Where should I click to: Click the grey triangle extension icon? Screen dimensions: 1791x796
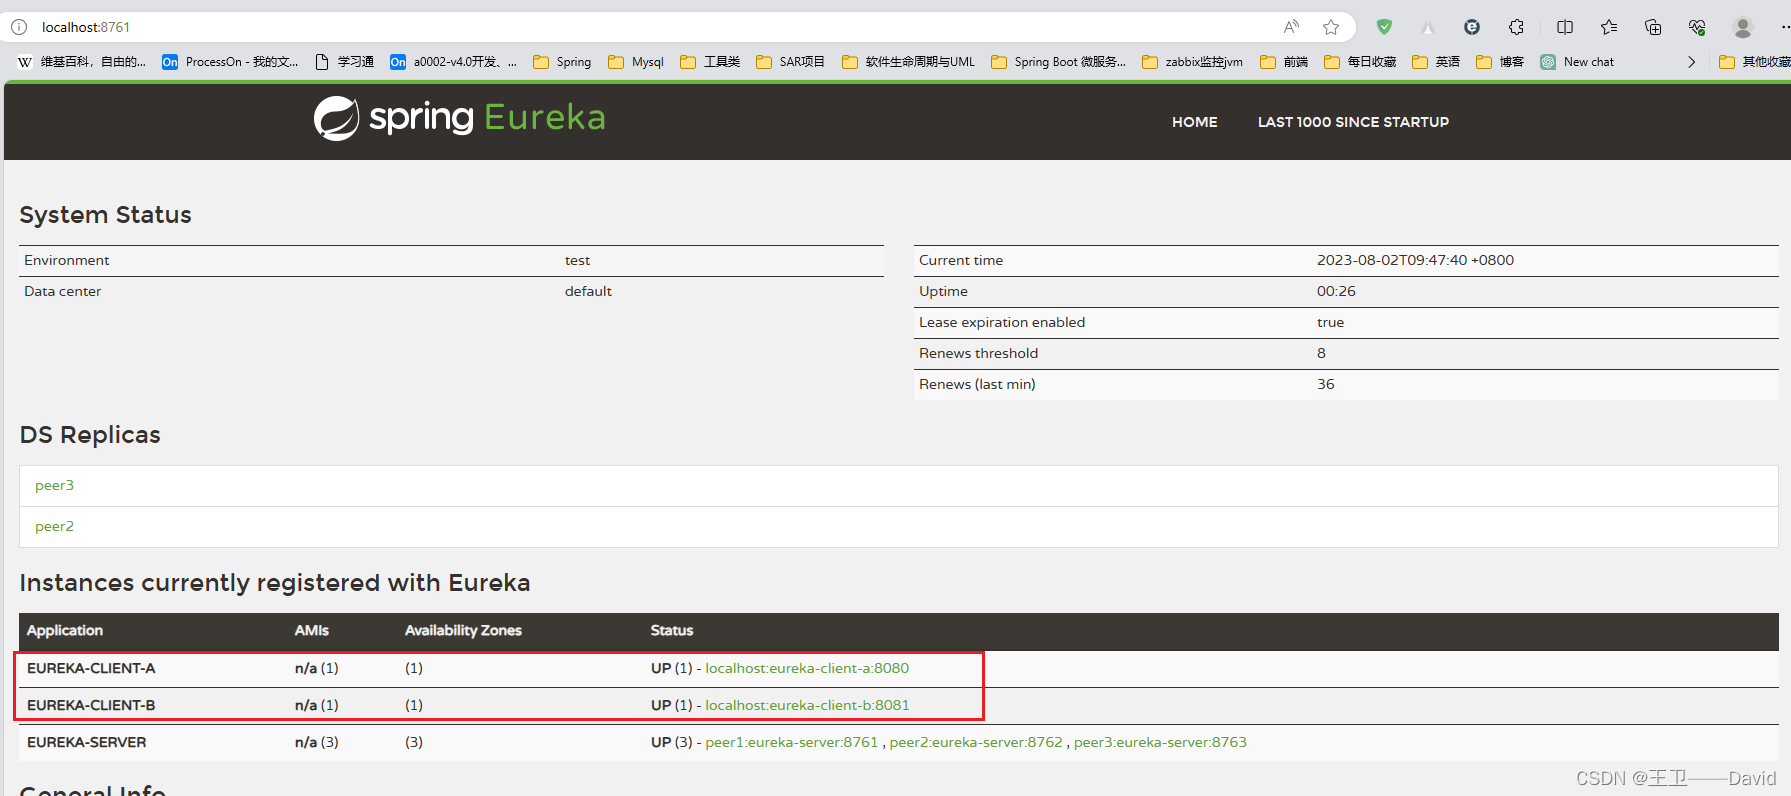(x=1428, y=27)
